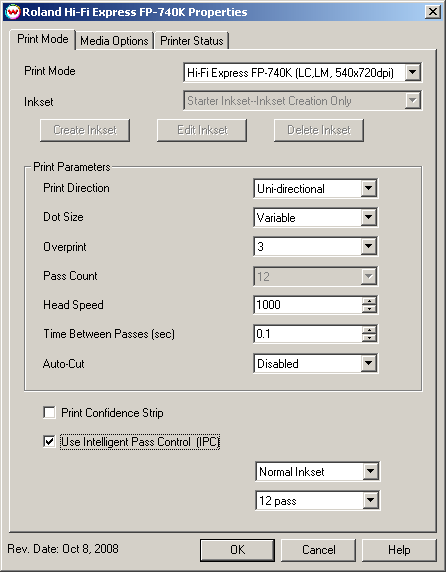Click the Print Parameters group label
The width and height of the screenshot is (446, 572).
pos(72,167)
